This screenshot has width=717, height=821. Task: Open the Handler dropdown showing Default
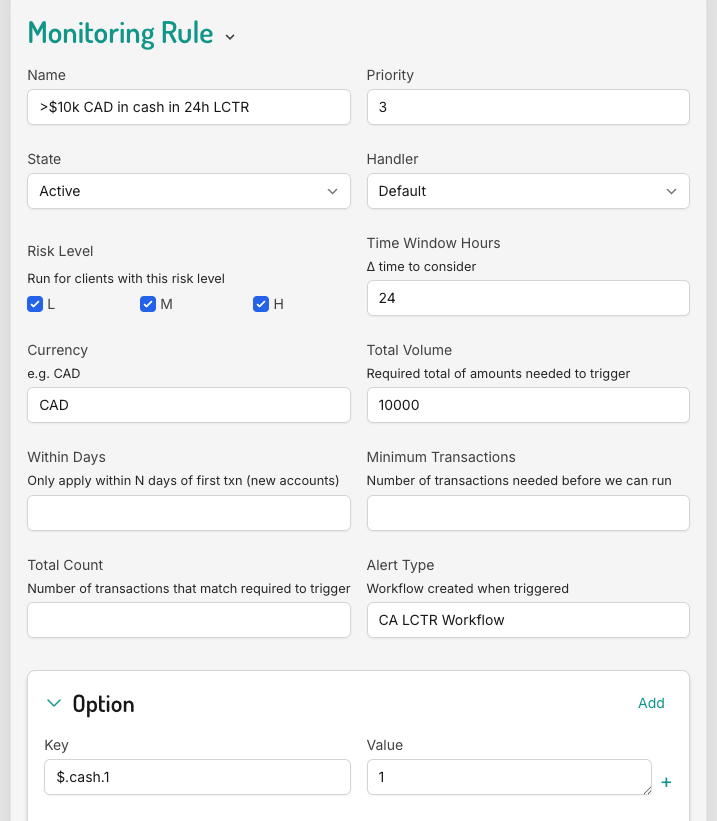[x=528, y=191]
